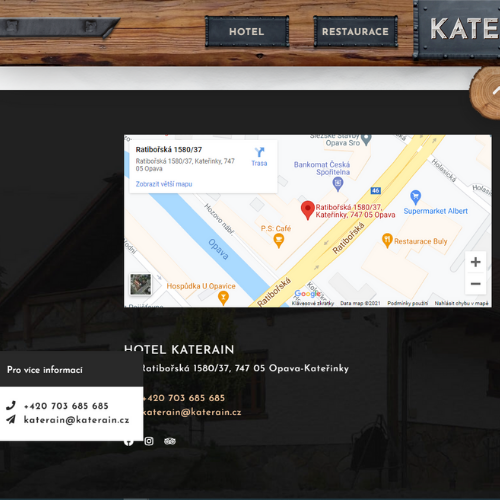The width and height of the screenshot is (500, 500).
Task: Select Bankomat Česká Spořitelna ATM marker
Action: click(338, 184)
